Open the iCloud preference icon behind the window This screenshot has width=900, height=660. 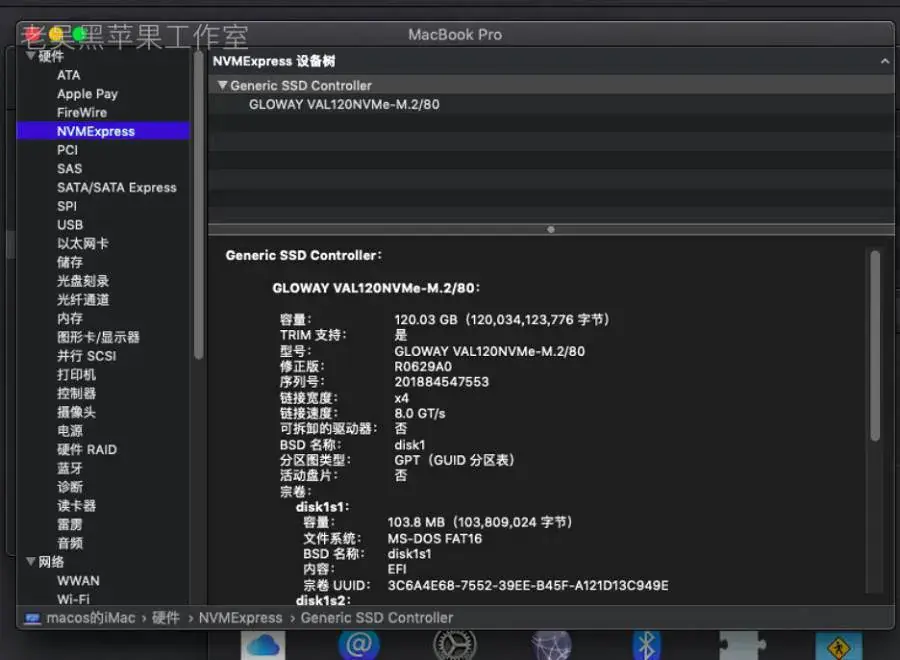(263, 646)
